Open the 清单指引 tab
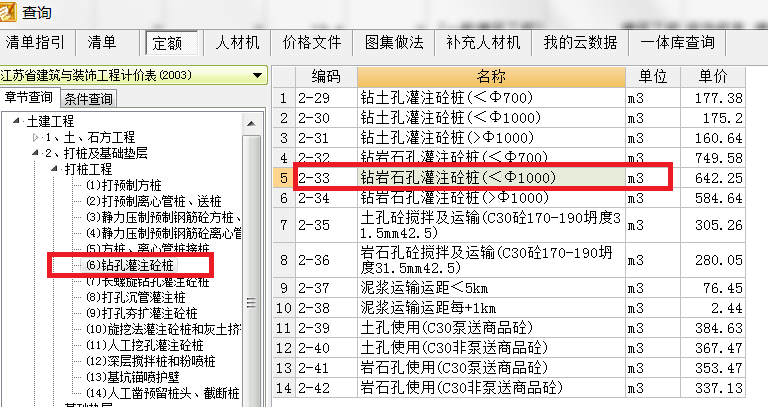Image resolution: width=768 pixels, height=407 pixels. point(35,43)
